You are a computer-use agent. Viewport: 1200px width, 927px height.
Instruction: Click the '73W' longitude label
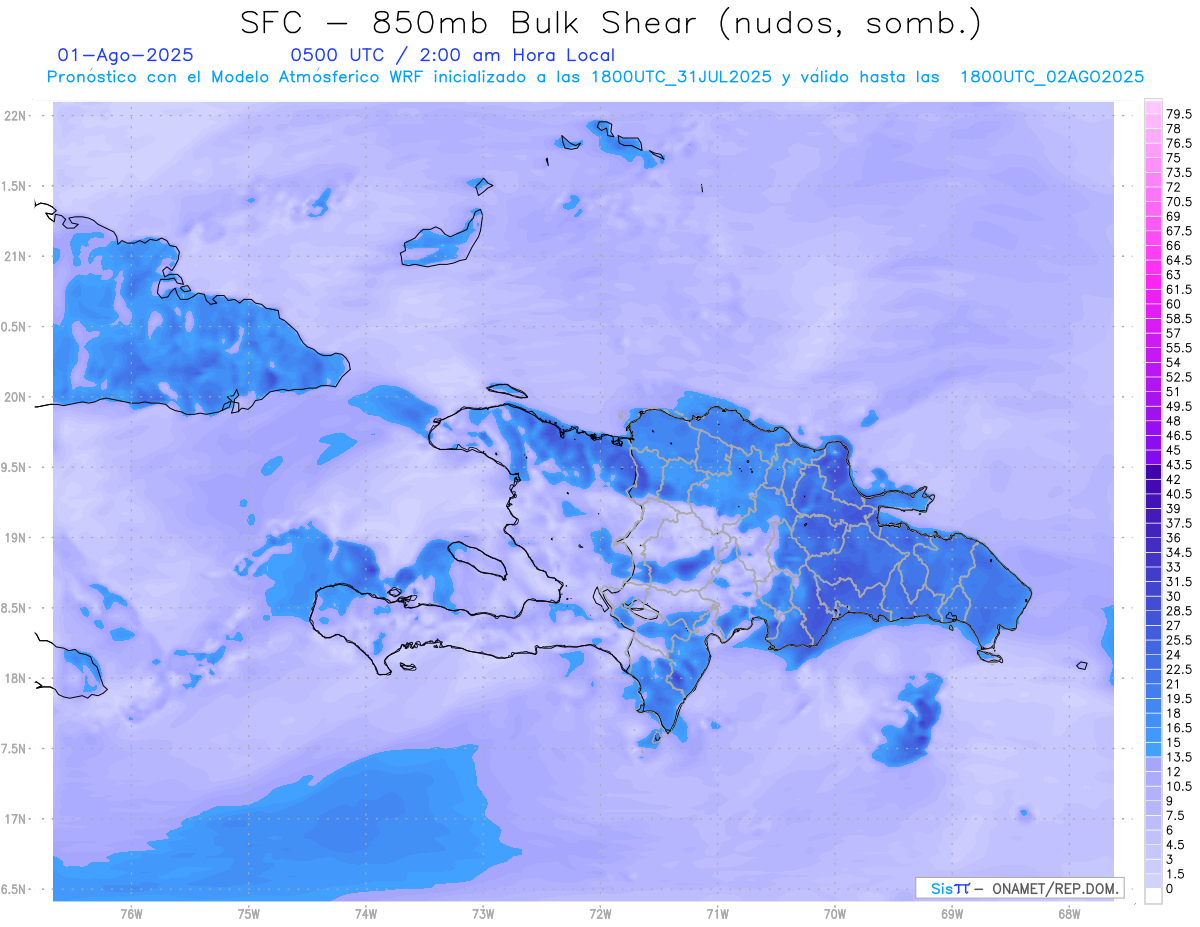click(483, 914)
